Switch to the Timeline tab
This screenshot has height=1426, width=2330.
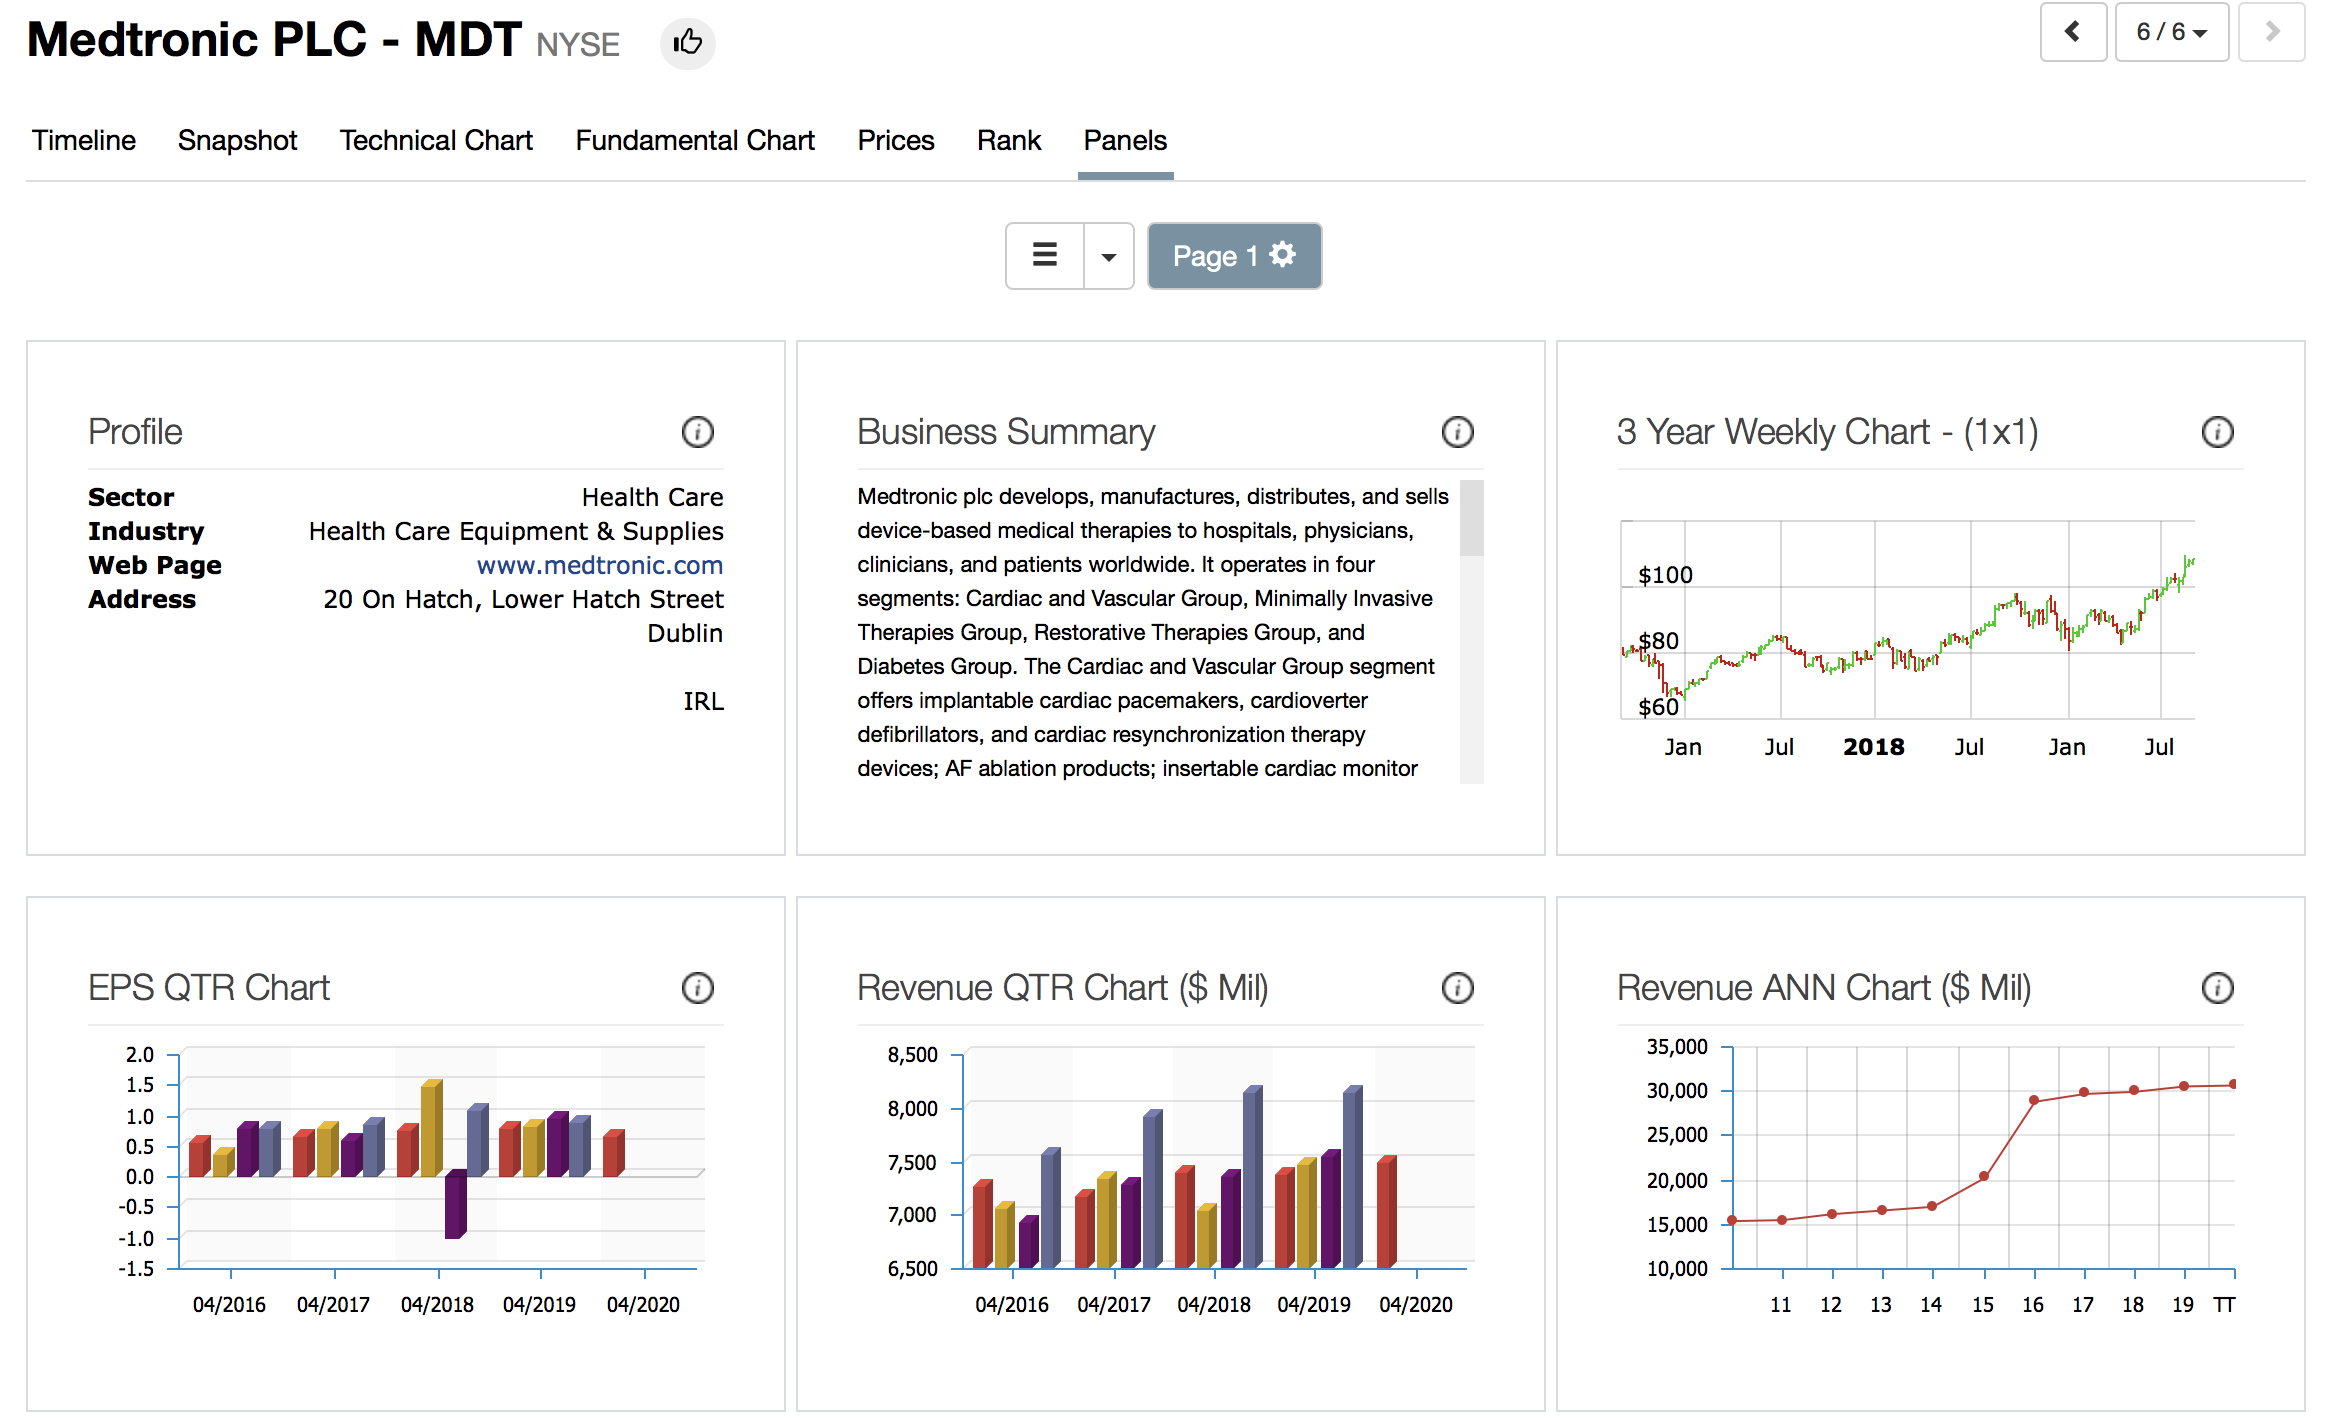(x=83, y=140)
